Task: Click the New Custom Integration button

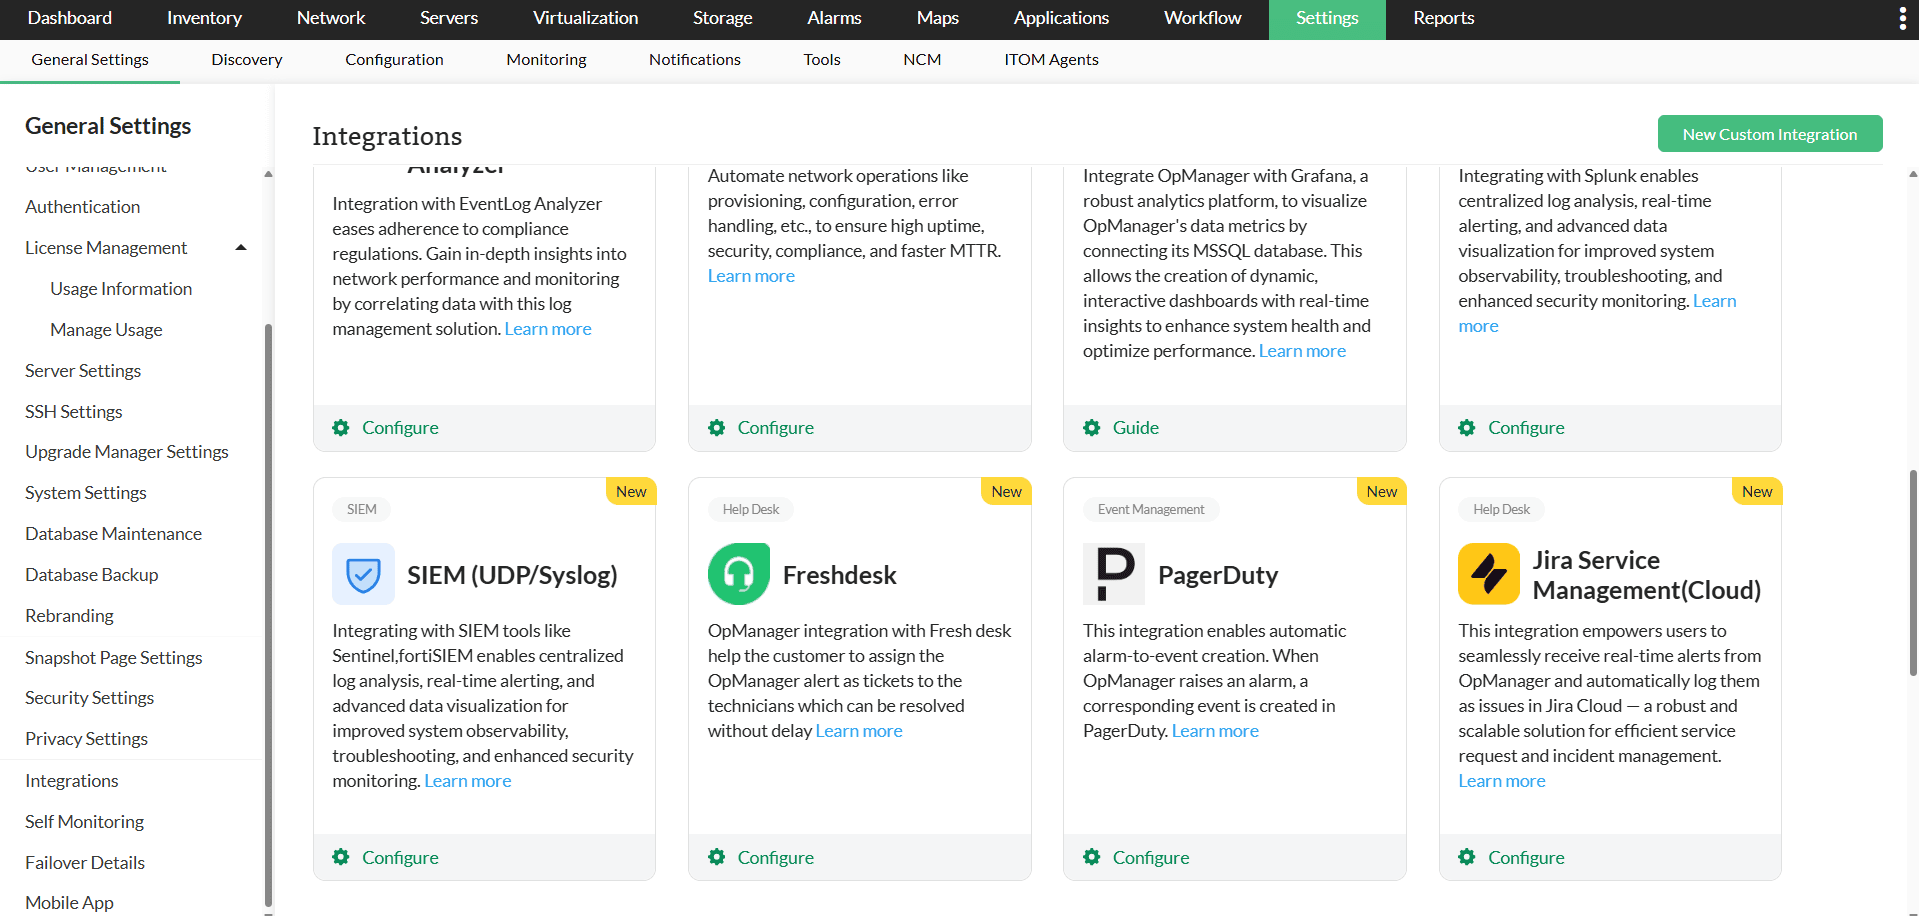Action: point(1770,134)
